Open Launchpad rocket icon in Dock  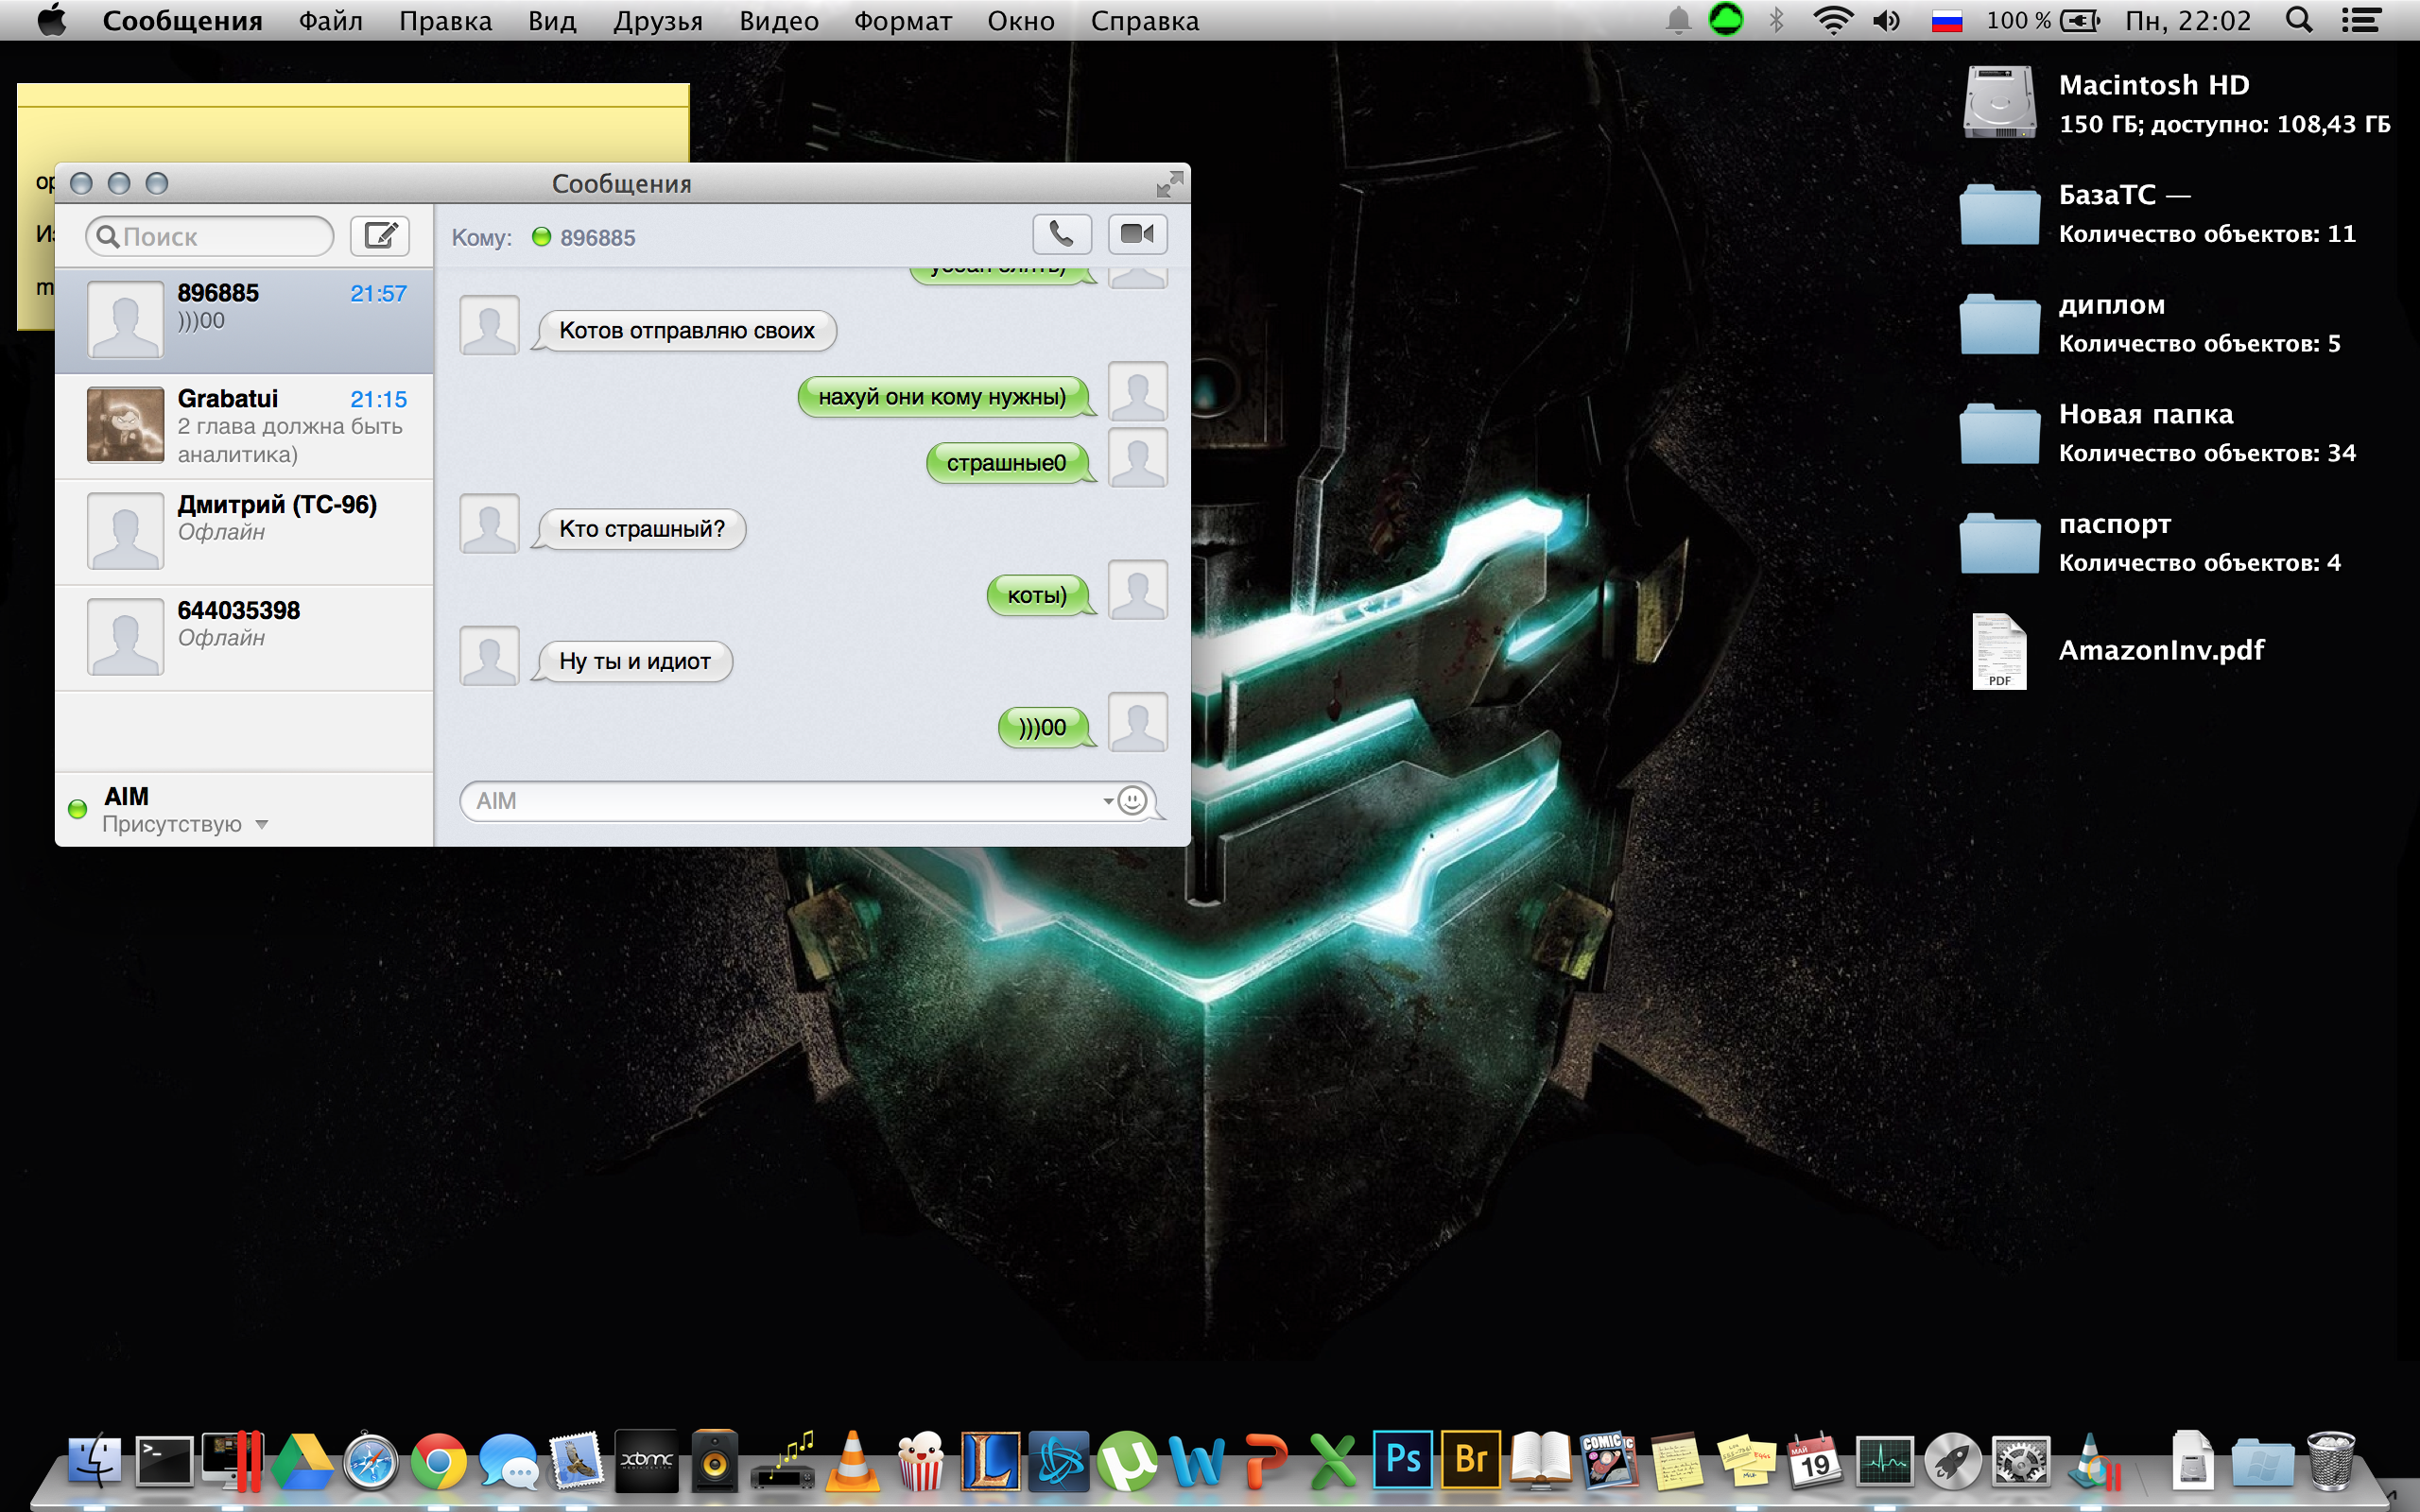point(1953,1462)
